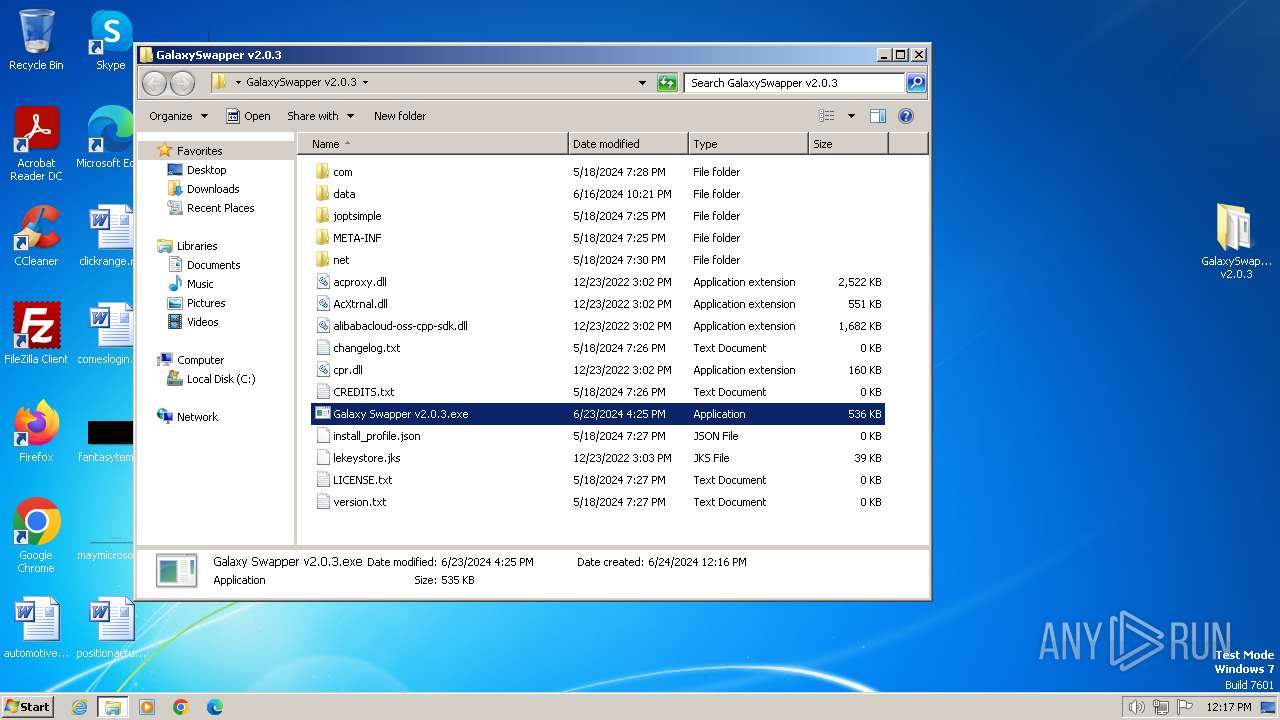Select GalaxySwapper v2.0.3 archive on desktop
This screenshot has width=1280, height=720.
point(1236,241)
